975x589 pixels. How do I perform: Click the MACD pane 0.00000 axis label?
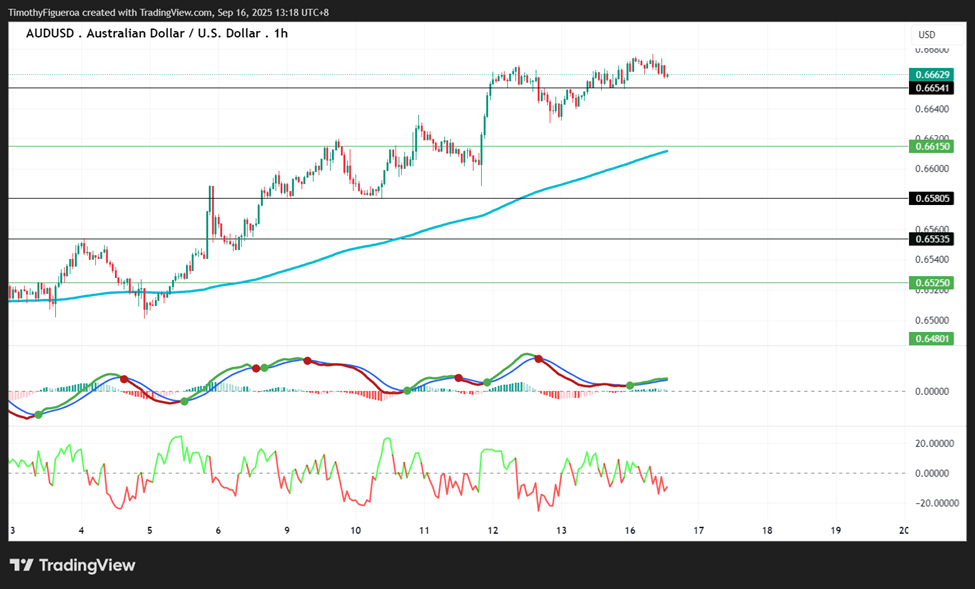pos(932,392)
